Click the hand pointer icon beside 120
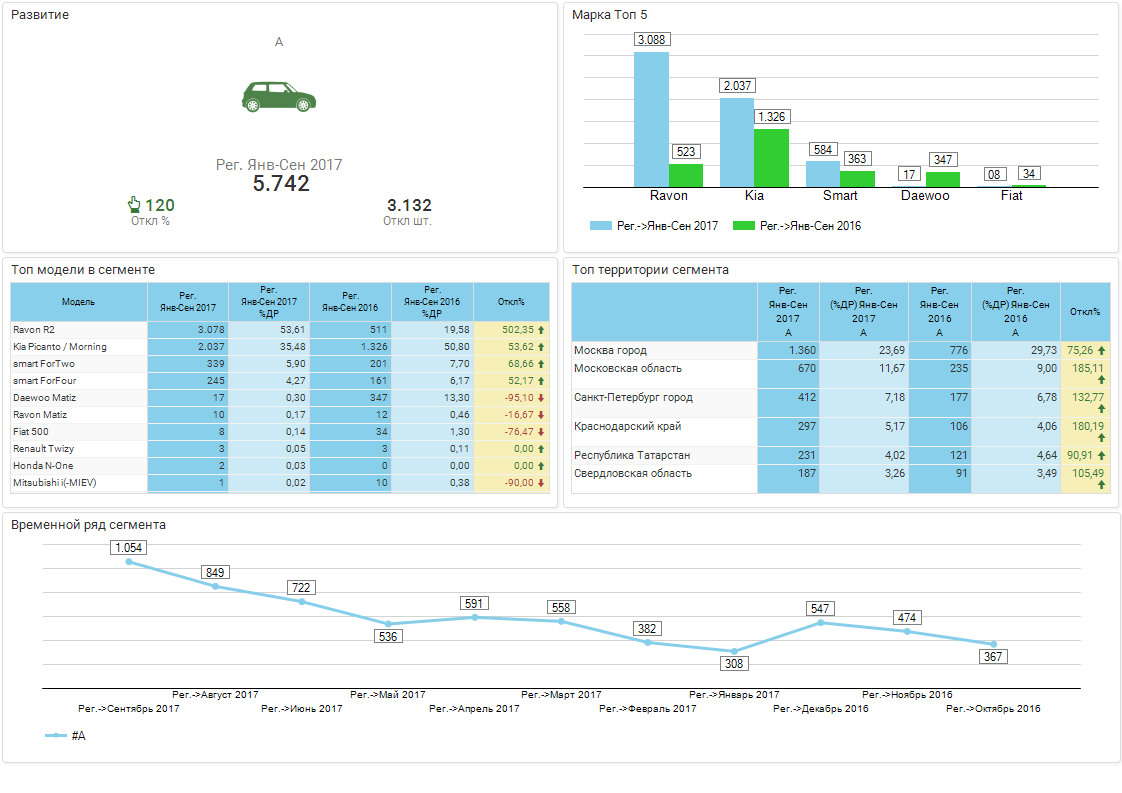Image resolution: width=1122 pixels, height=793 pixels. tap(135, 205)
